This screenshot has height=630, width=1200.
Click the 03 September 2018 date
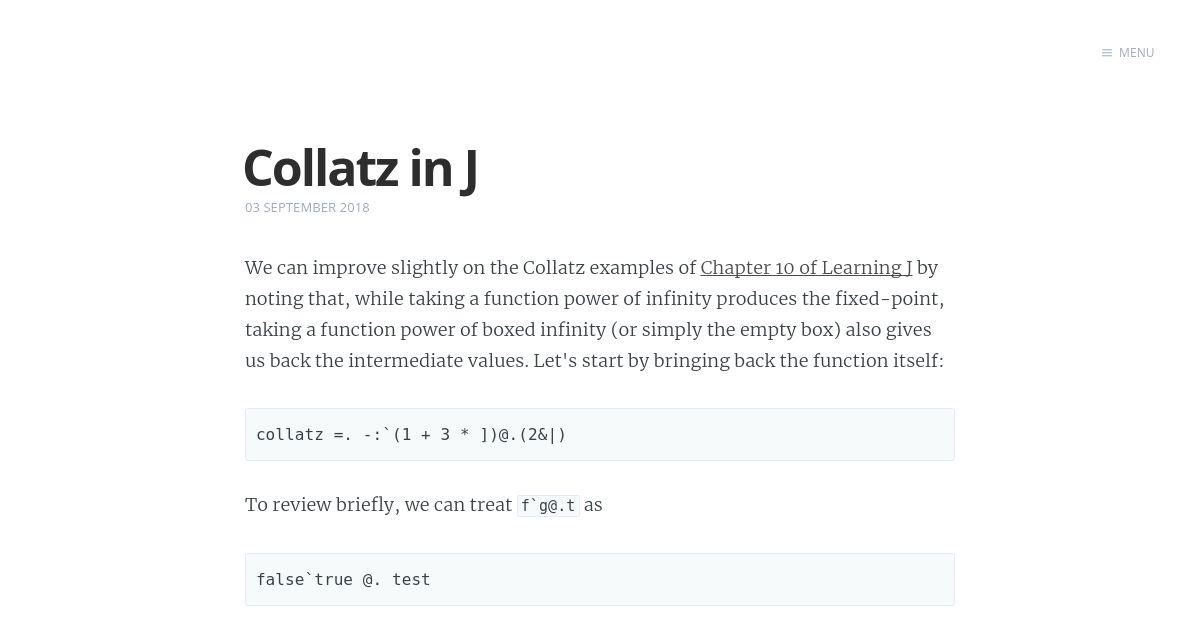tap(307, 207)
